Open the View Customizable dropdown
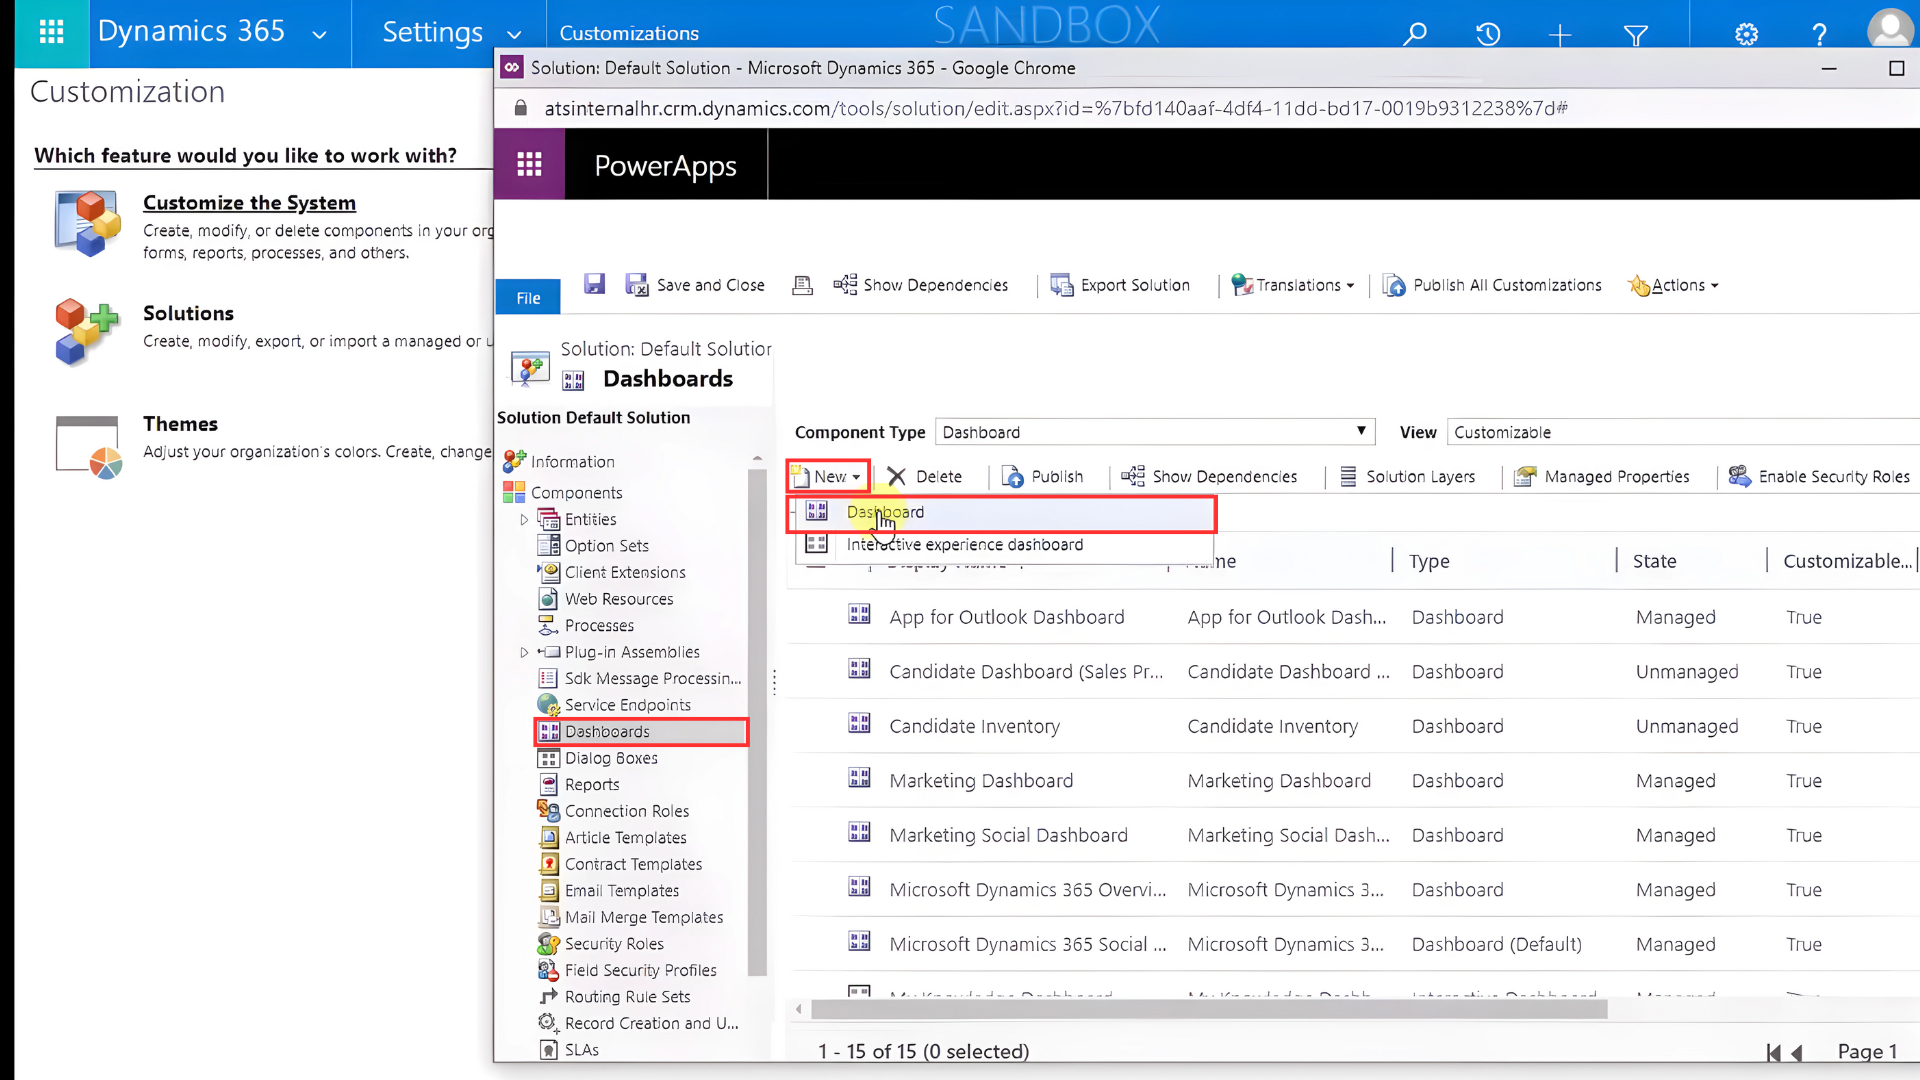The width and height of the screenshot is (1920, 1080). pyautogui.click(x=1683, y=432)
